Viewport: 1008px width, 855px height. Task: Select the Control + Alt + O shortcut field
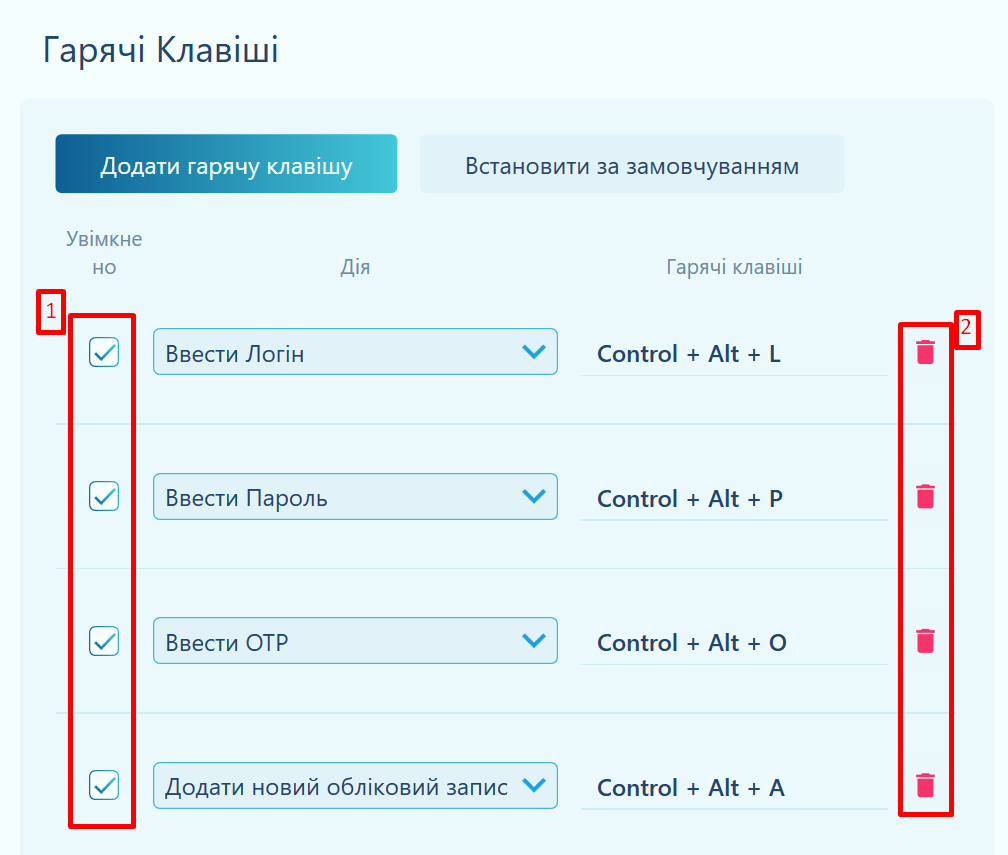[734, 643]
